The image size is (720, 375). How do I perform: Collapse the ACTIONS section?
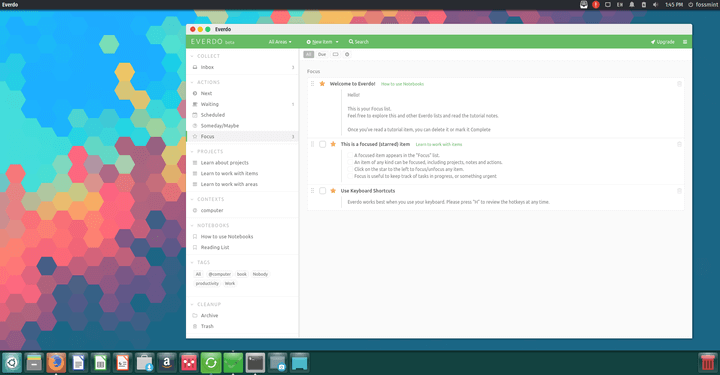192,82
